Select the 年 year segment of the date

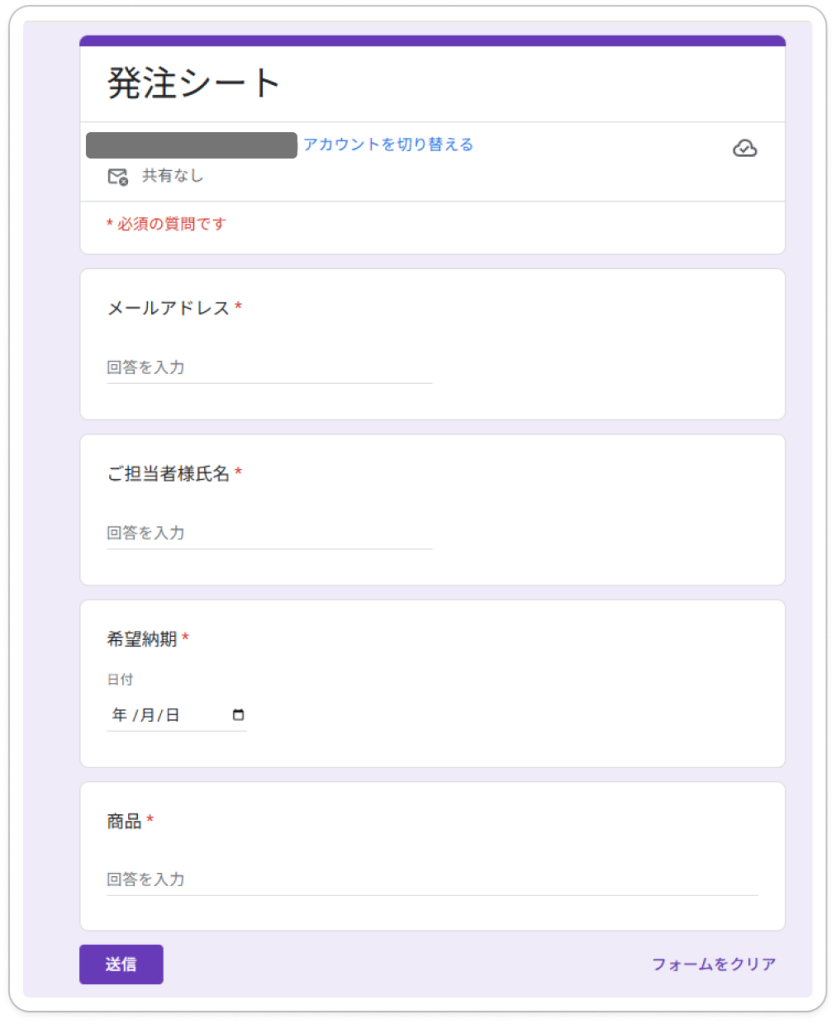tap(120, 714)
